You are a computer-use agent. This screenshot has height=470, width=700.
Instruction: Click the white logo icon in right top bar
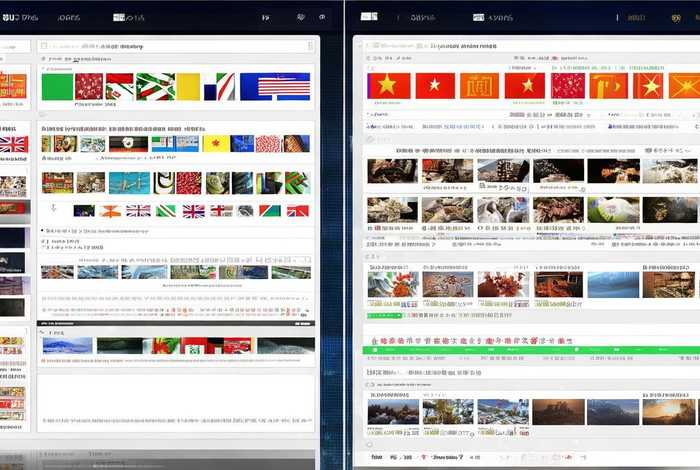369,17
